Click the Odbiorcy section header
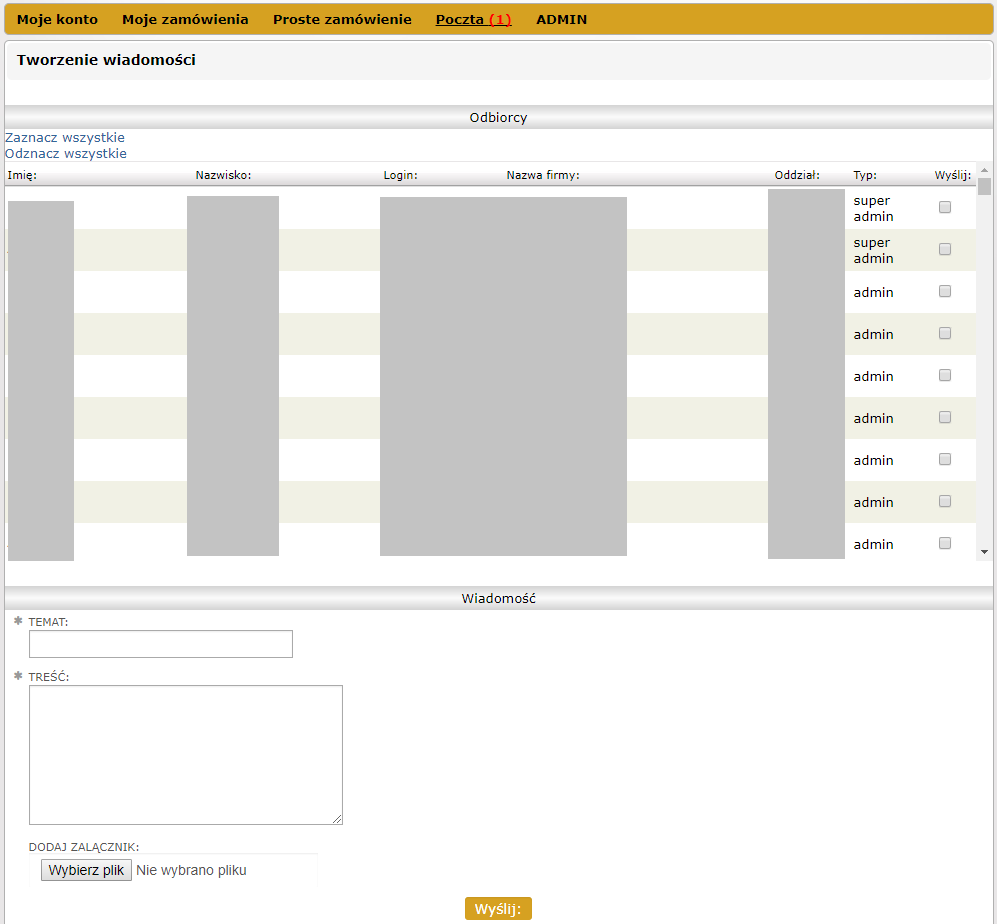This screenshot has width=997, height=924. [498, 117]
